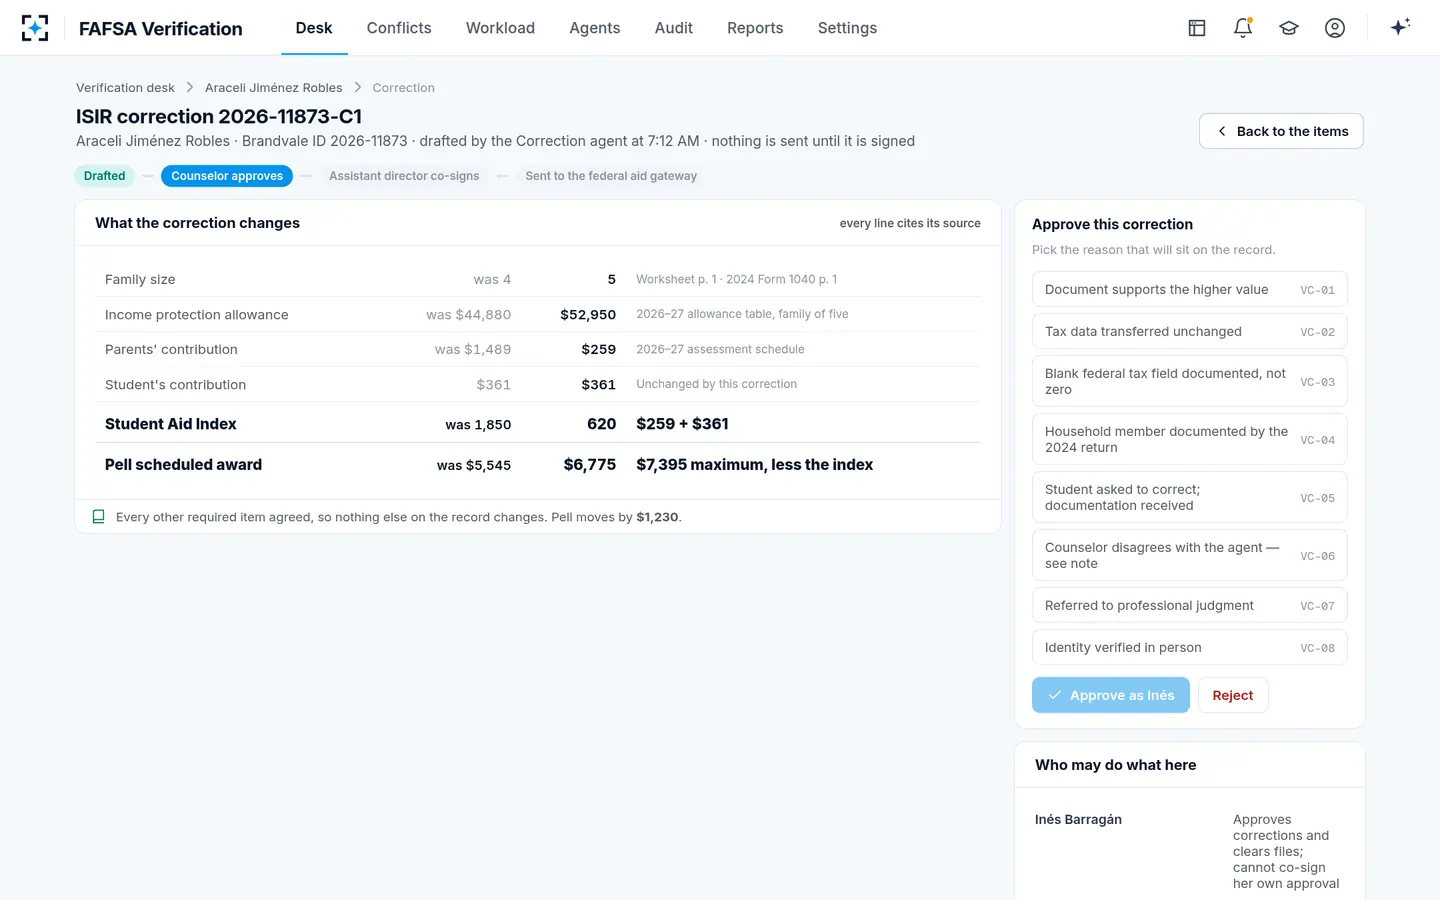Viewport: 1440px width, 900px height.
Task: Open the layout panel icon in header
Action: pyautogui.click(x=1197, y=28)
